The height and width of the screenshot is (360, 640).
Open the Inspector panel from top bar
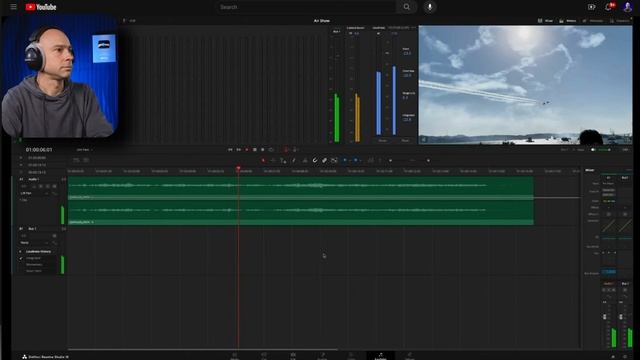pyautogui.click(x=620, y=20)
